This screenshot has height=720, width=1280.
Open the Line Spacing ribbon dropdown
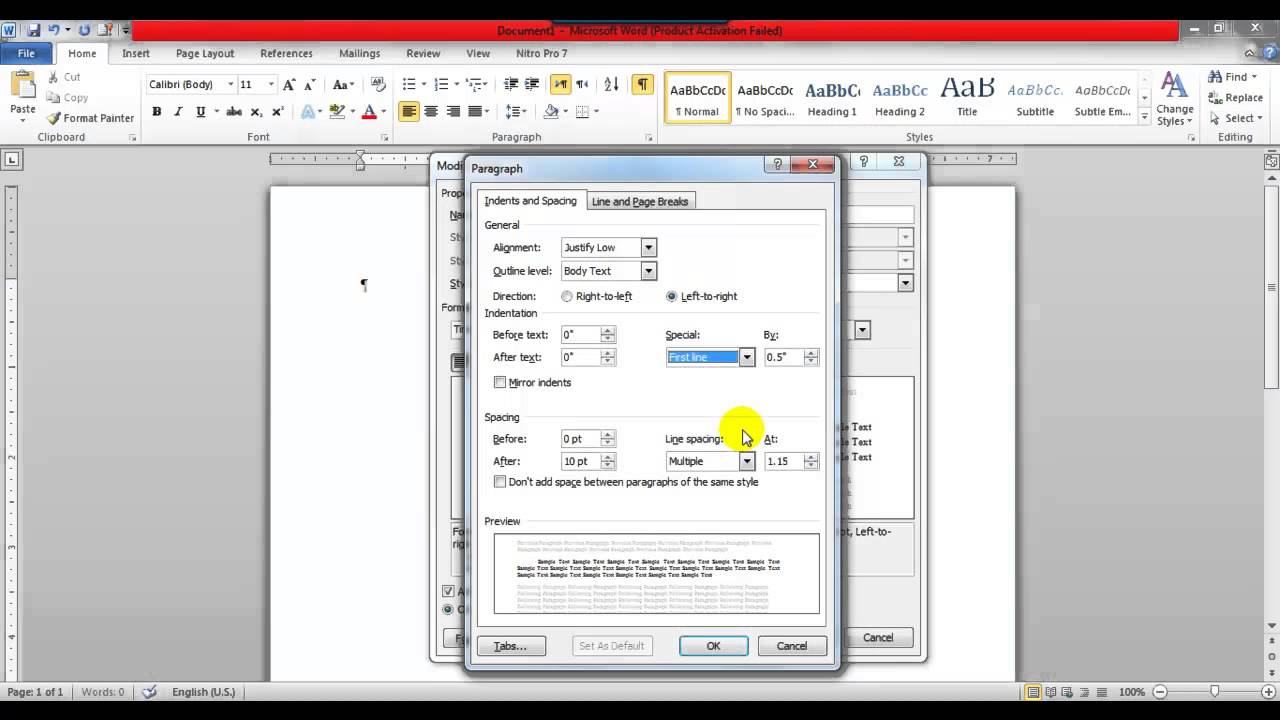pyautogui.click(x=516, y=112)
